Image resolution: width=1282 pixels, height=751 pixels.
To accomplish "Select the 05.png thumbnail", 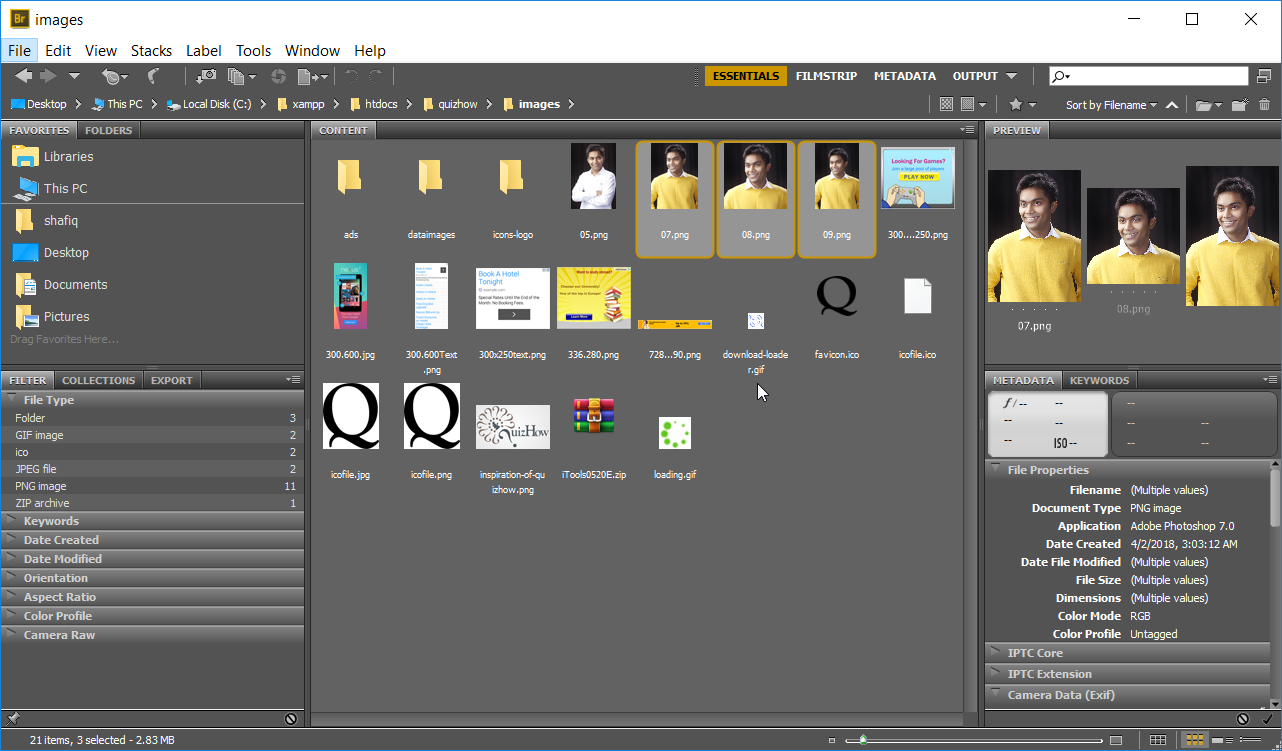I will tap(593, 177).
